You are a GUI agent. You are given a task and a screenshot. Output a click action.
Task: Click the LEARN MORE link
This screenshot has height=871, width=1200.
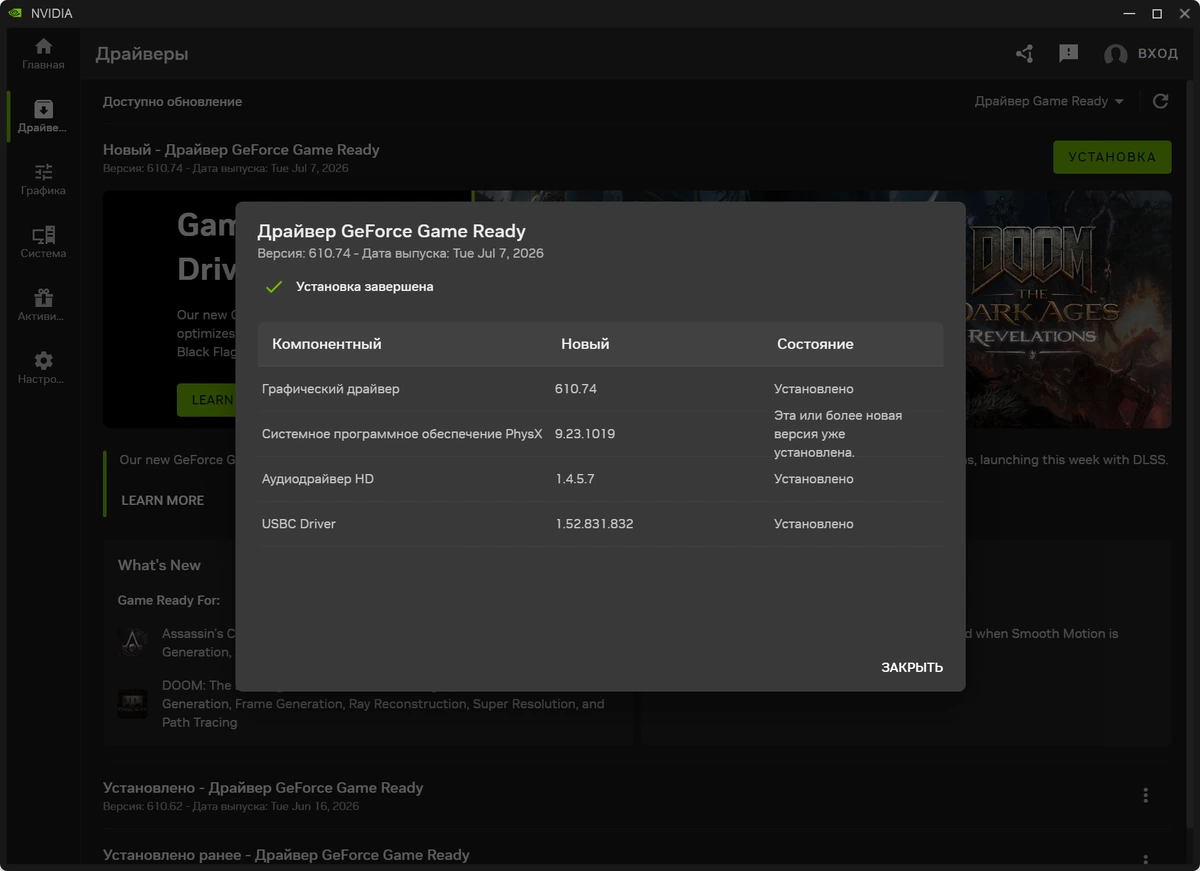click(162, 500)
